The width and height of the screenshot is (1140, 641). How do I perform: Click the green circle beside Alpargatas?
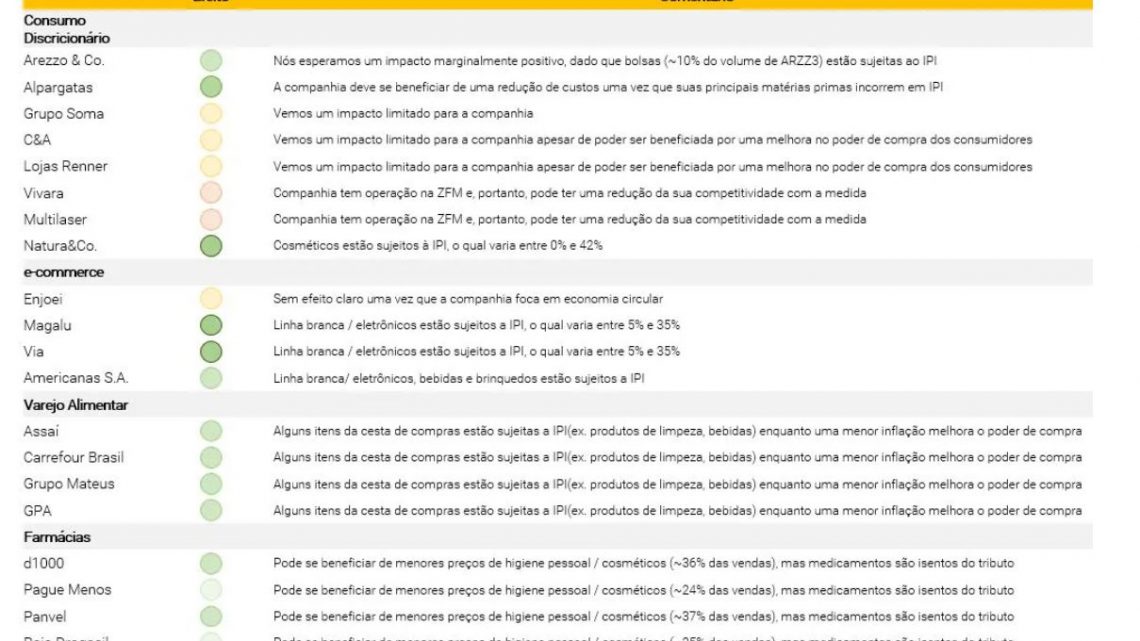pos(211,87)
